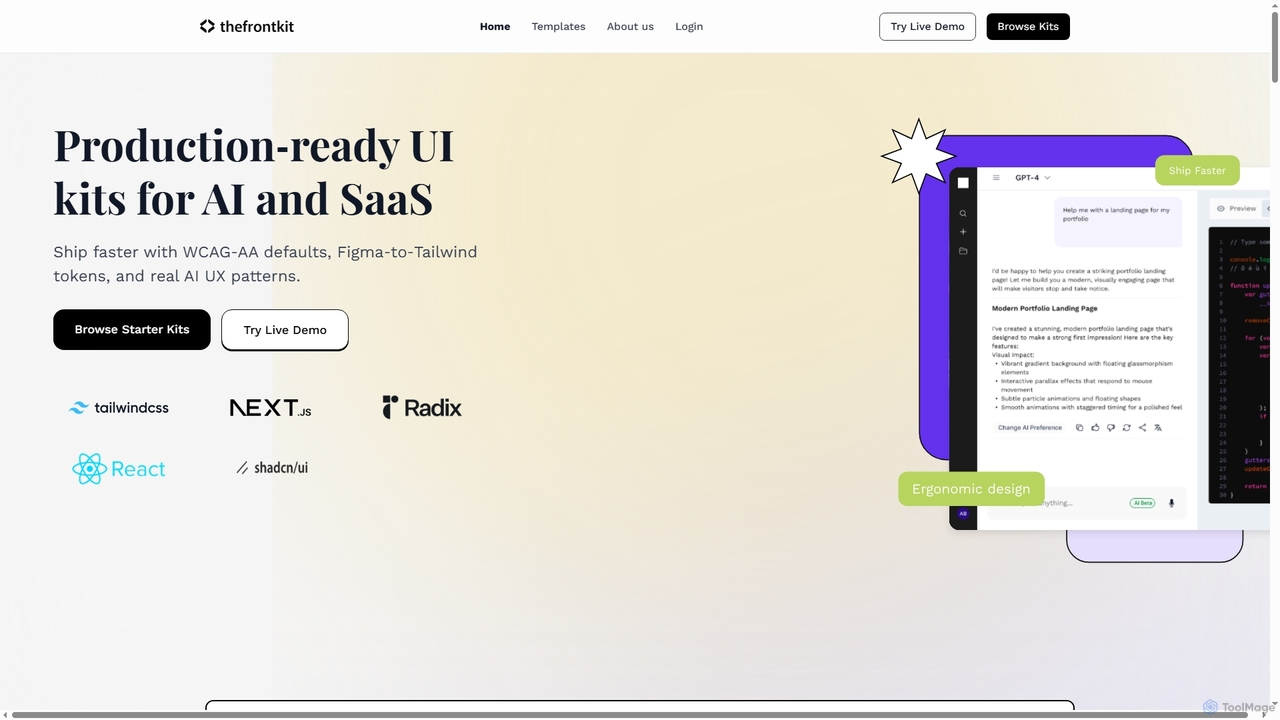
Task: Click the thumbs down icon
Action: point(1111,427)
